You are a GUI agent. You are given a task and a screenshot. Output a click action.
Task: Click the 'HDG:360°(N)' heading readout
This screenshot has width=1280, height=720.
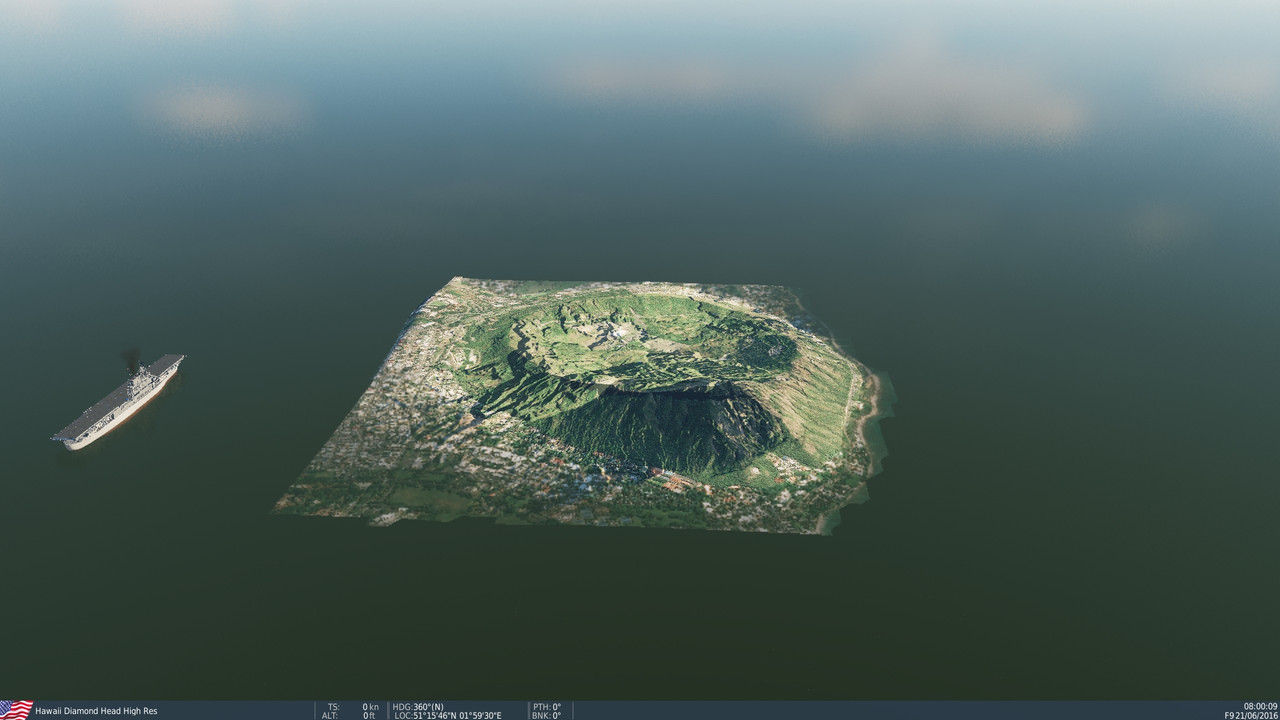coord(418,706)
